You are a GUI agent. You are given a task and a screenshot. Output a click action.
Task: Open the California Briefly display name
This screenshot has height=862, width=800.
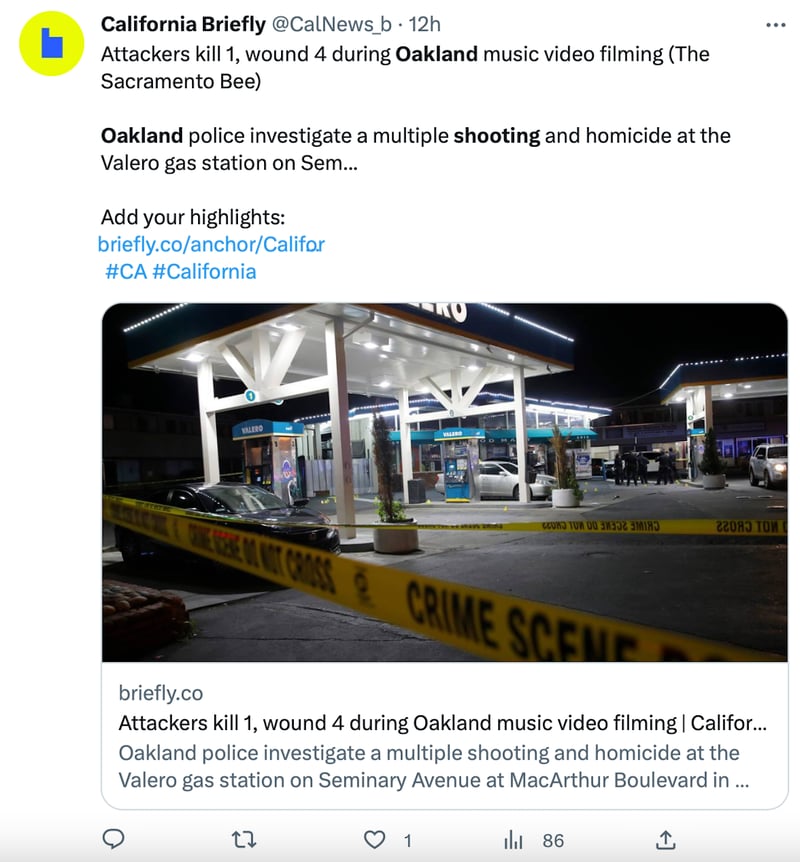click(x=183, y=24)
